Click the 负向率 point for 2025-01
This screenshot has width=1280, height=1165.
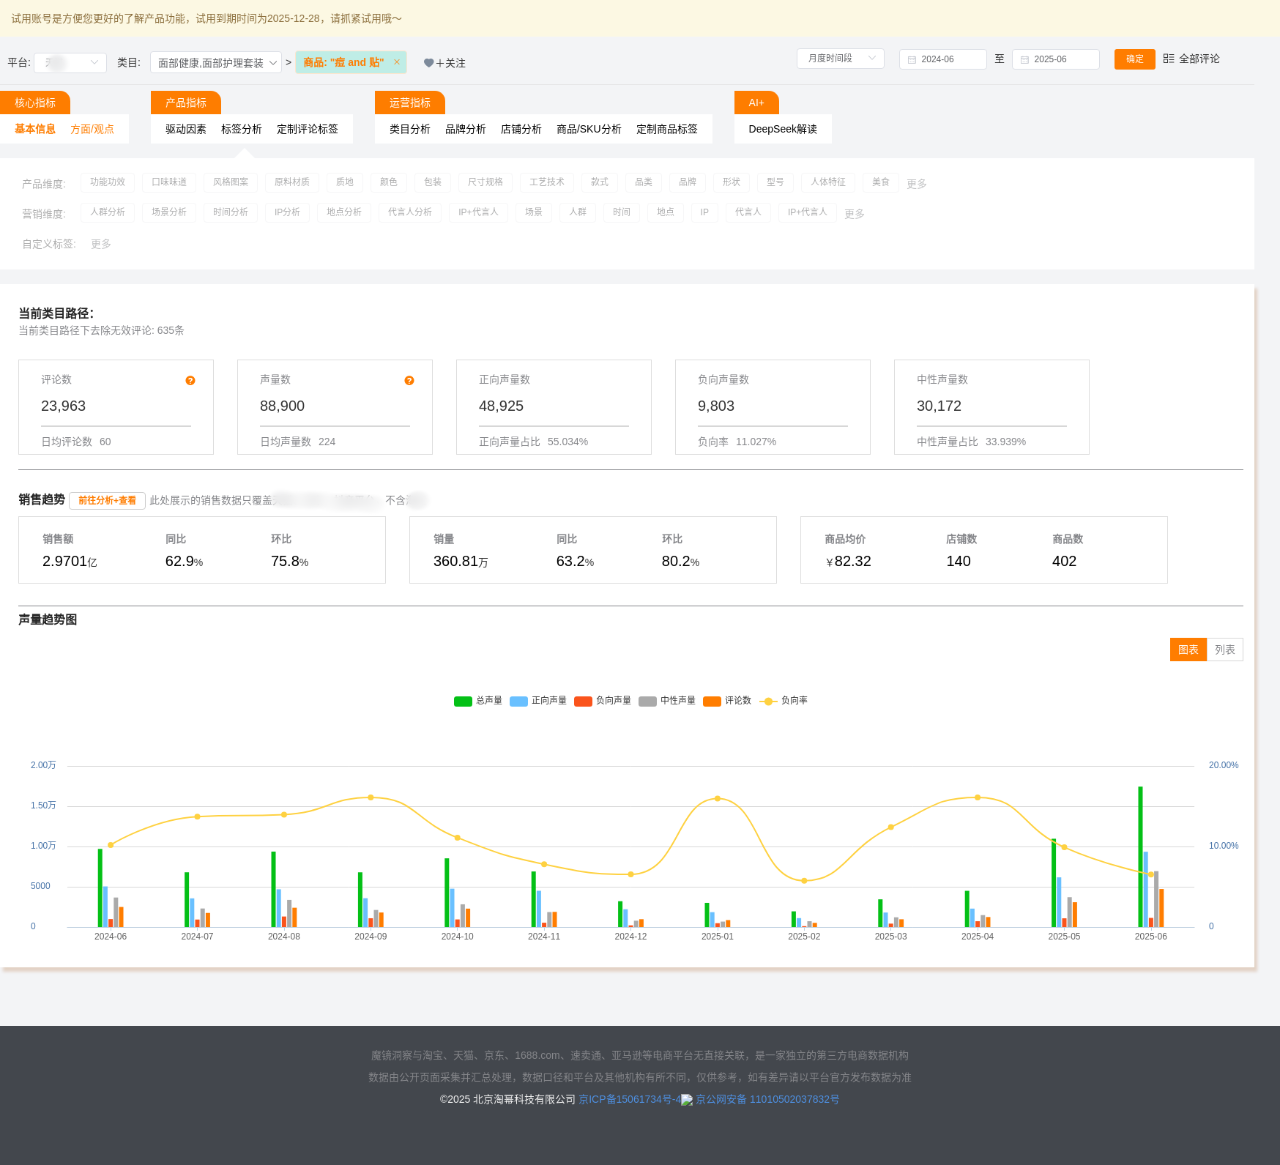pos(718,799)
